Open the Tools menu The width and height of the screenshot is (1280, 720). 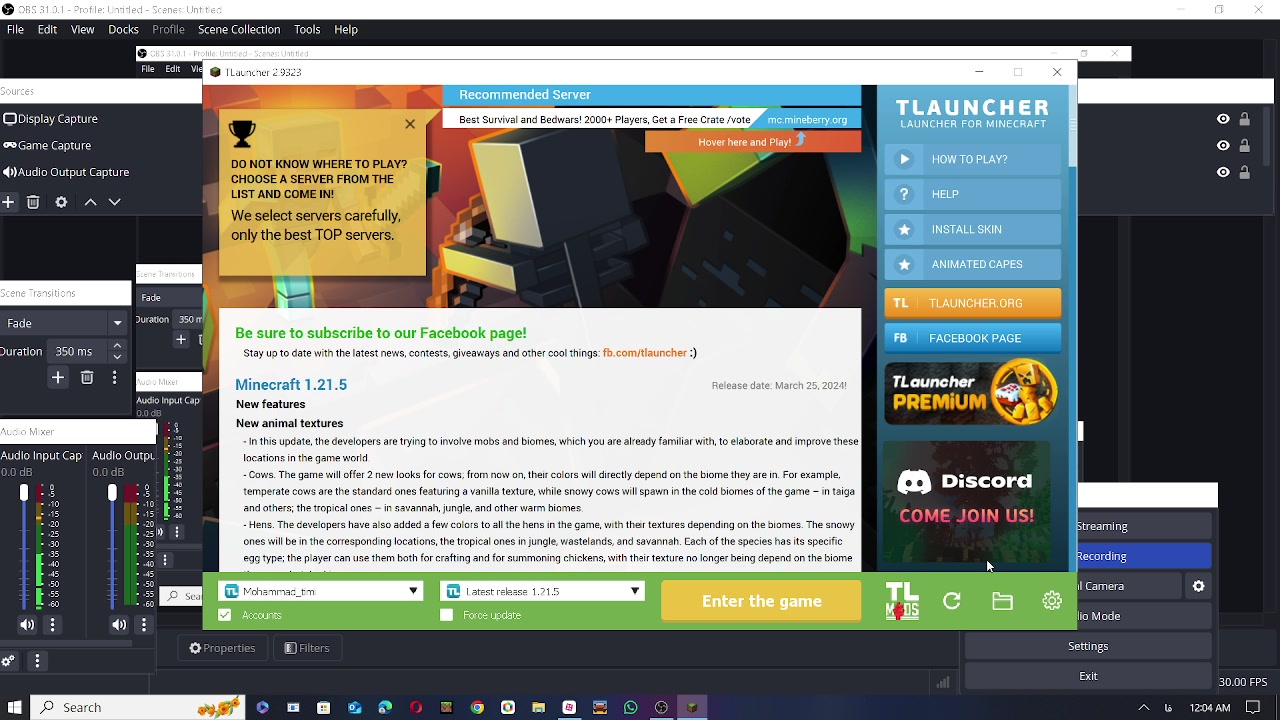point(307,29)
